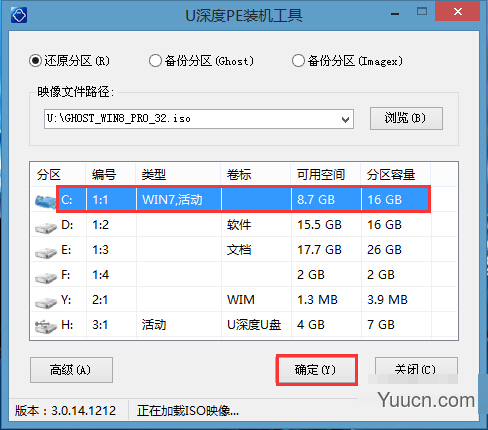
Task: Expand the image file path dropdown arrow
Action: (345, 119)
